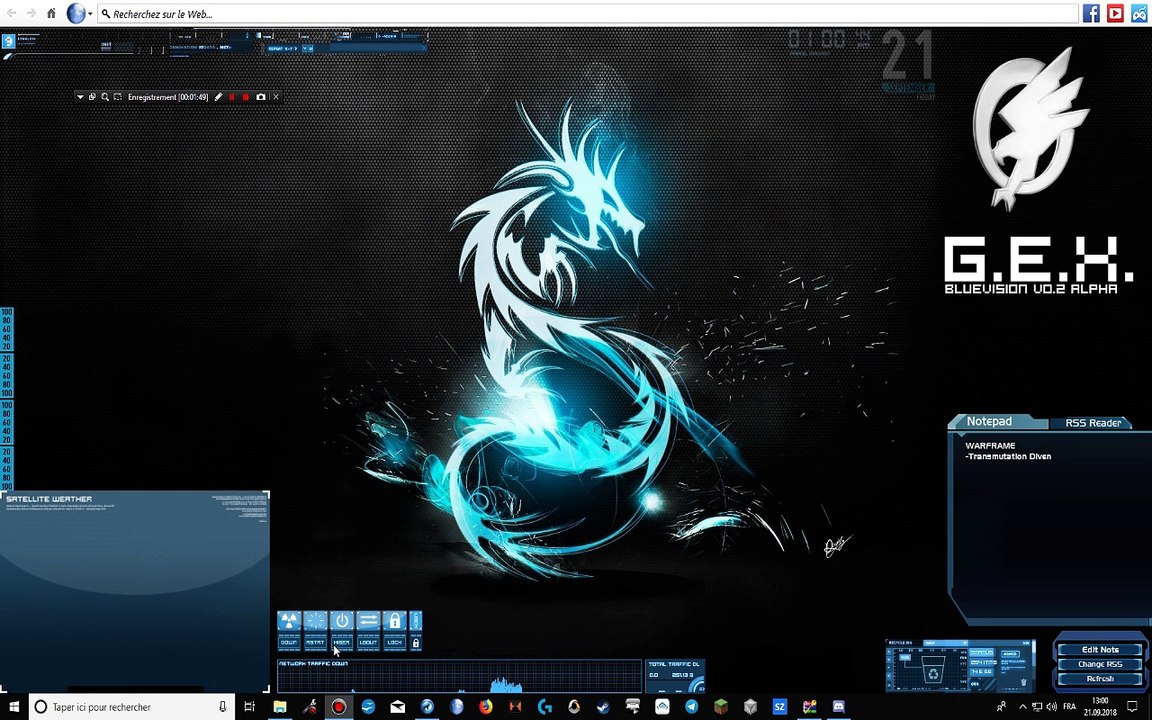
Task: Open the Facebook shortcut icon
Action: (x=1091, y=13)
